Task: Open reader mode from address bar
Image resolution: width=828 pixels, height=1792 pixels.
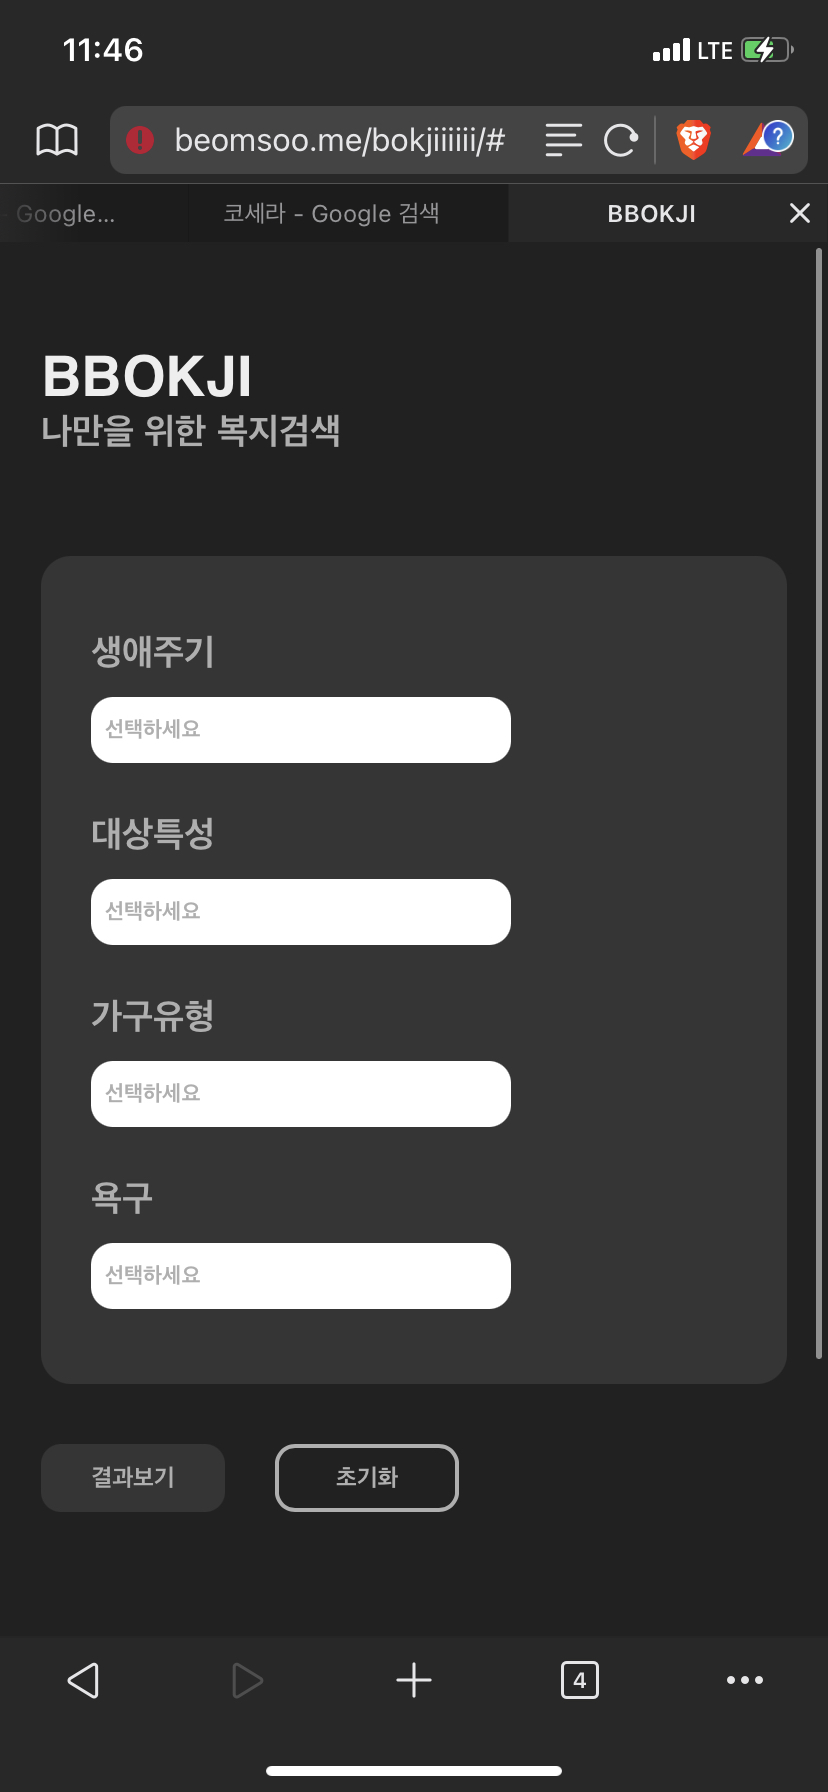Action: (x=563, y=140)
